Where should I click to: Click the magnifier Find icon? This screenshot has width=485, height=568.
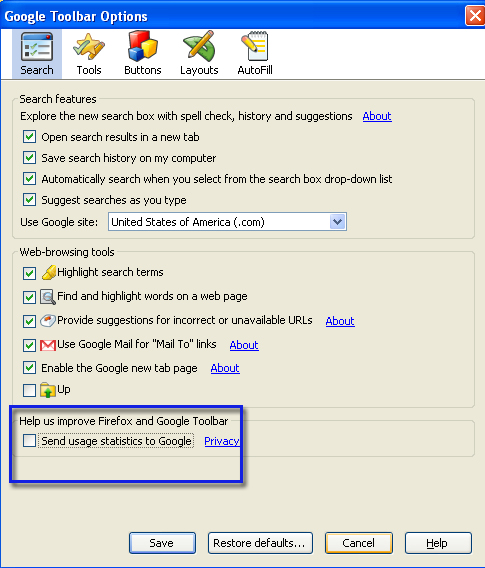click(47, 297)
